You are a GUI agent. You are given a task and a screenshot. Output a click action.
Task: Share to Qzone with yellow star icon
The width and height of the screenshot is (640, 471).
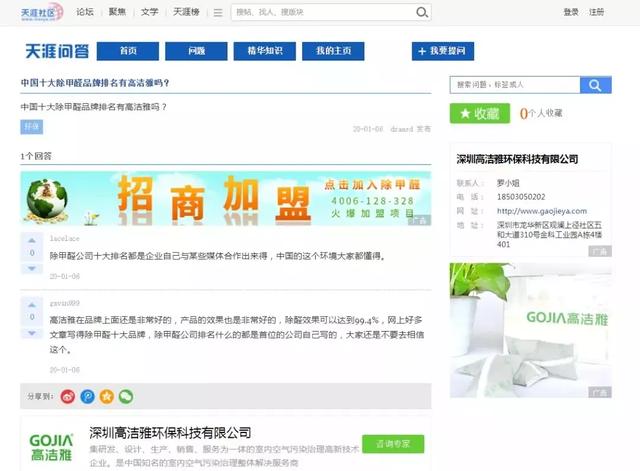[x=106, y=396]
